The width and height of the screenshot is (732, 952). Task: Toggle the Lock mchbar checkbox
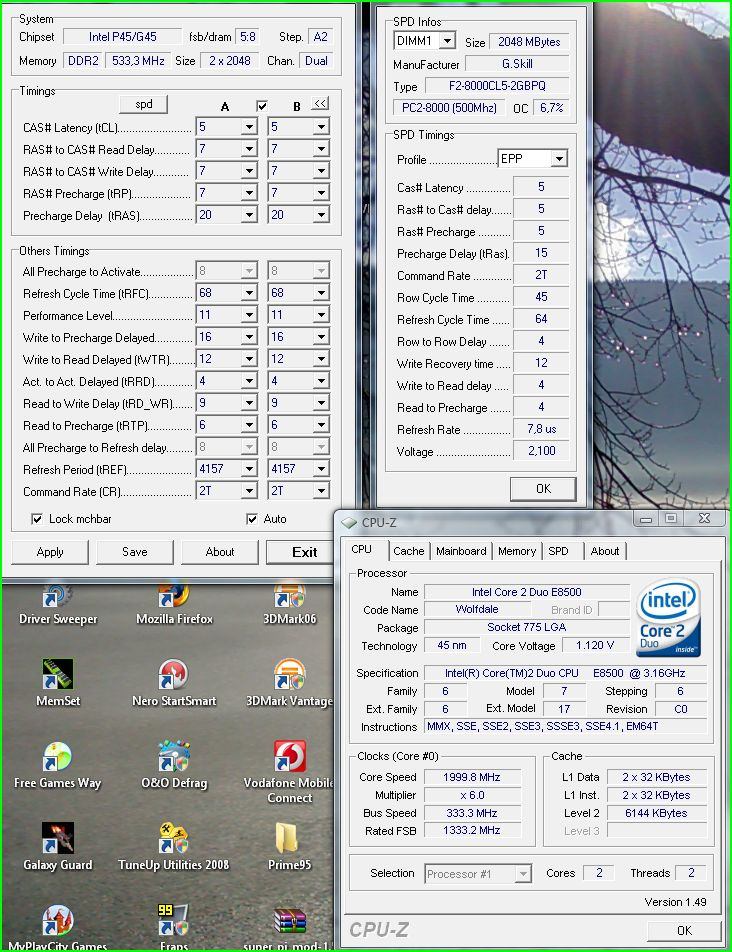[37, 519]
